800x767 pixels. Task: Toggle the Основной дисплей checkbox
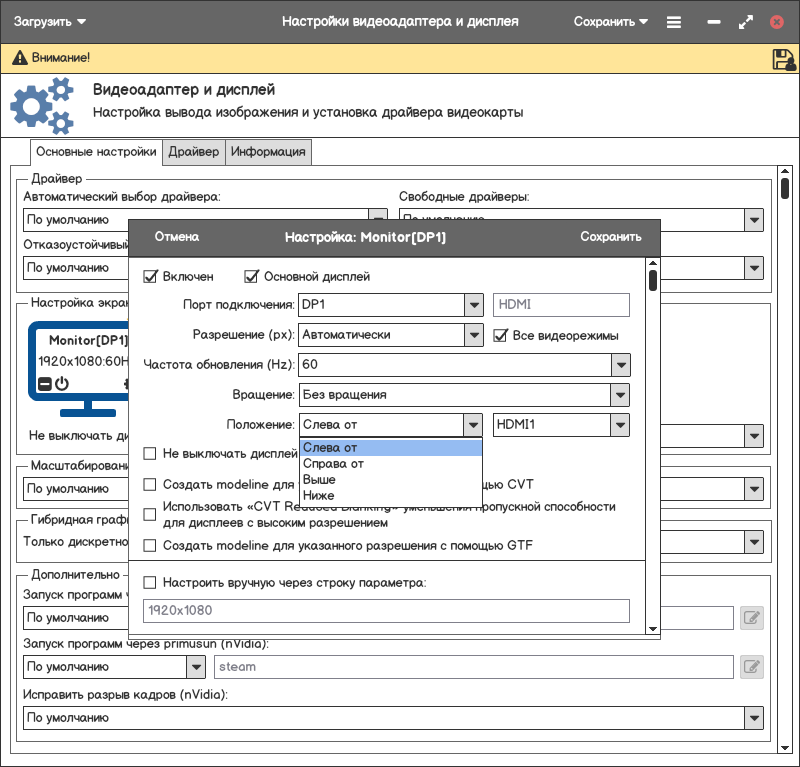point(252,276)
